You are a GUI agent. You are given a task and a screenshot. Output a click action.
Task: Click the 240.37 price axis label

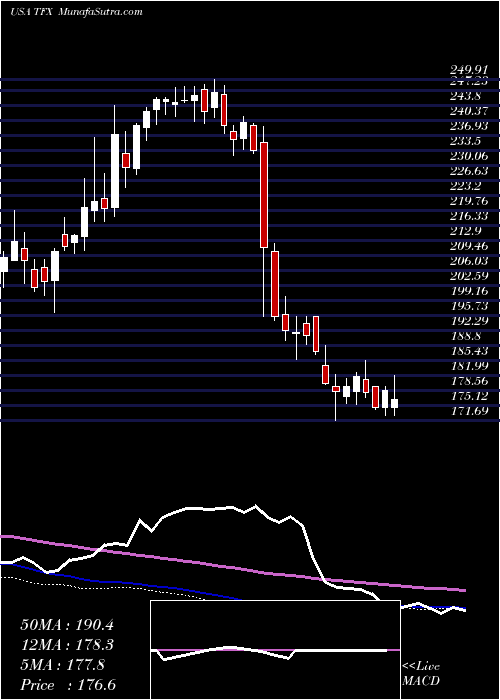tap(468, 111)
